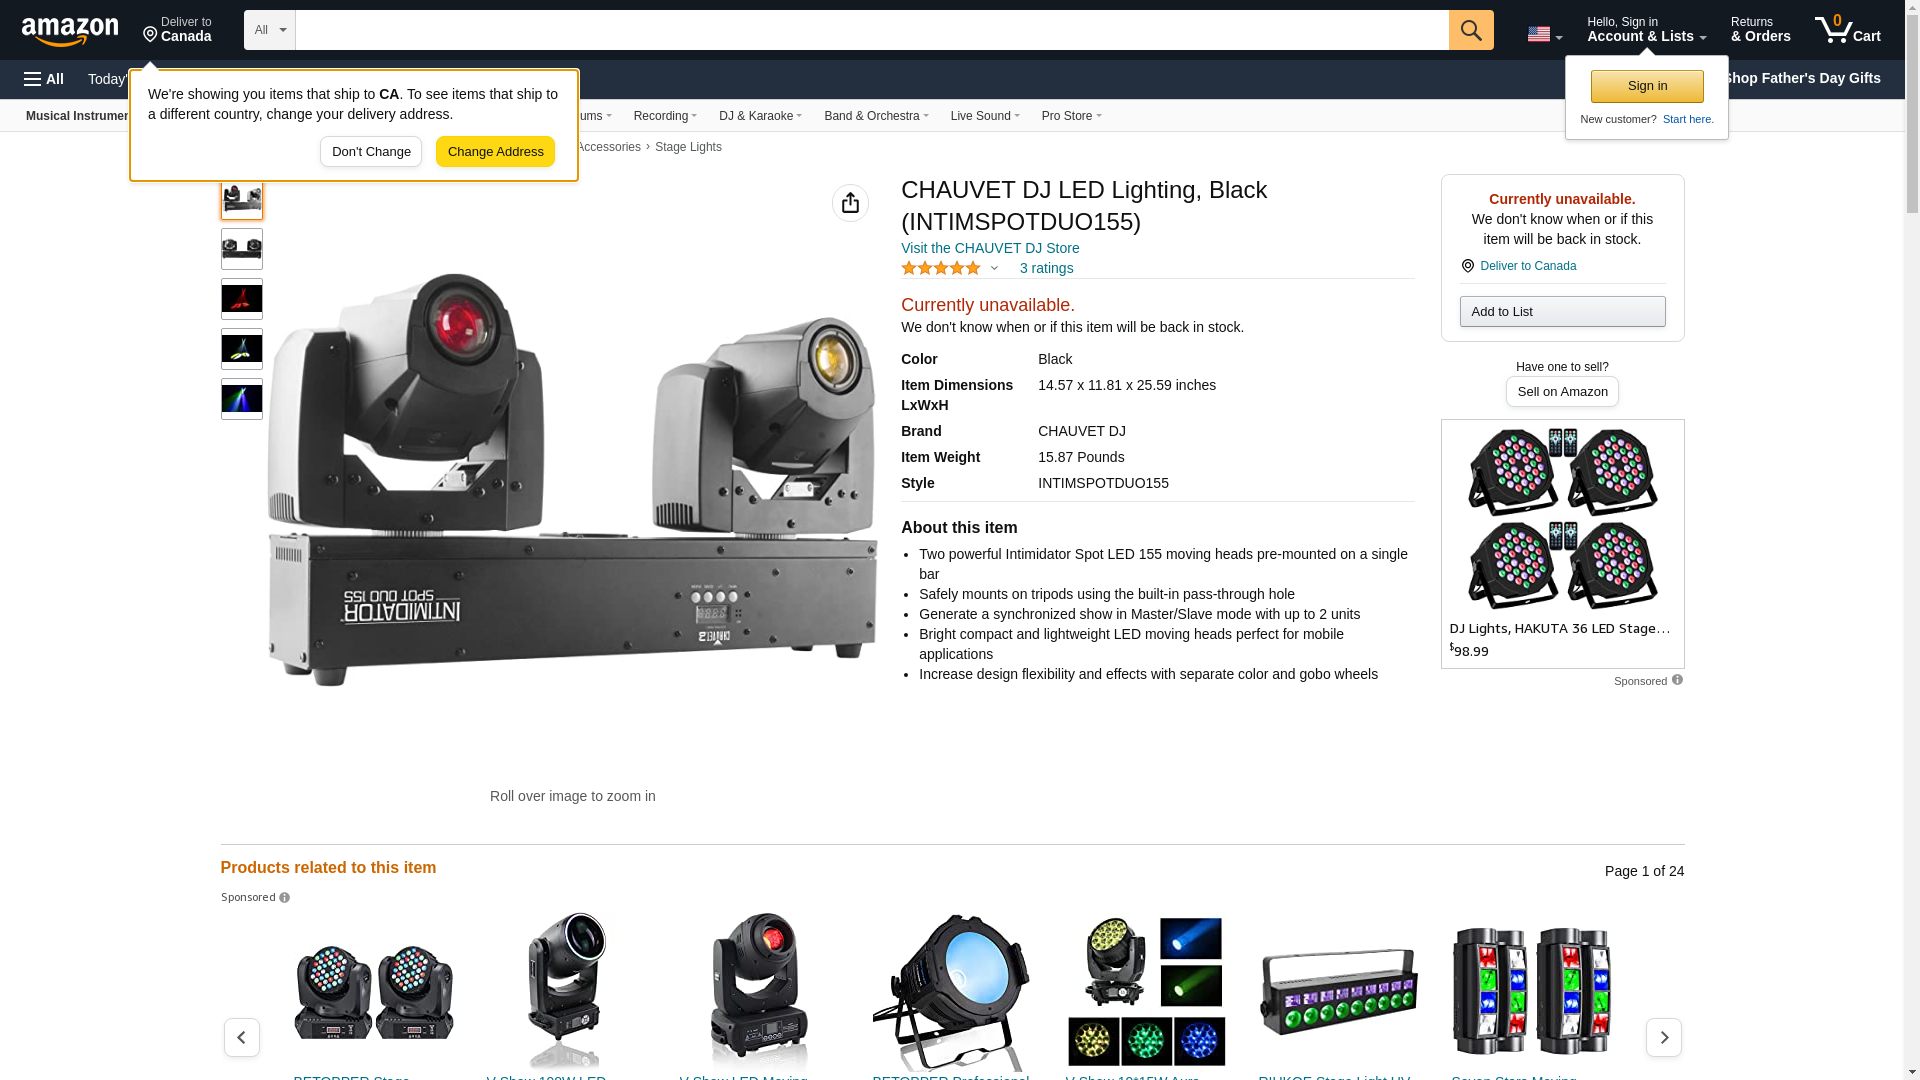
Task: Click the search magnifier button
Action: tap(1470, 30)
